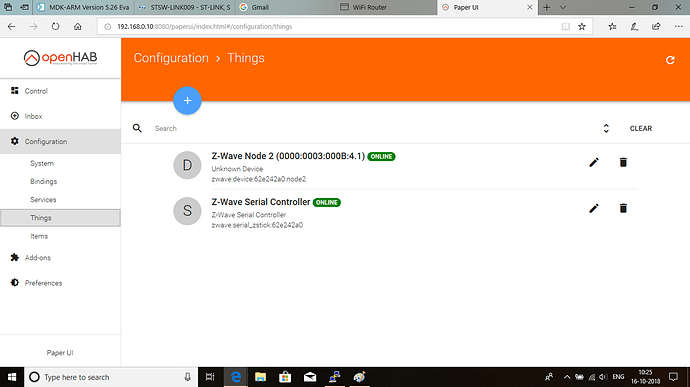Edit the Z-Wave Serial Controller thing
Image resolution: width=690 pixels, height=387 pixels.
pyautogui.click(x=594, y=208)
